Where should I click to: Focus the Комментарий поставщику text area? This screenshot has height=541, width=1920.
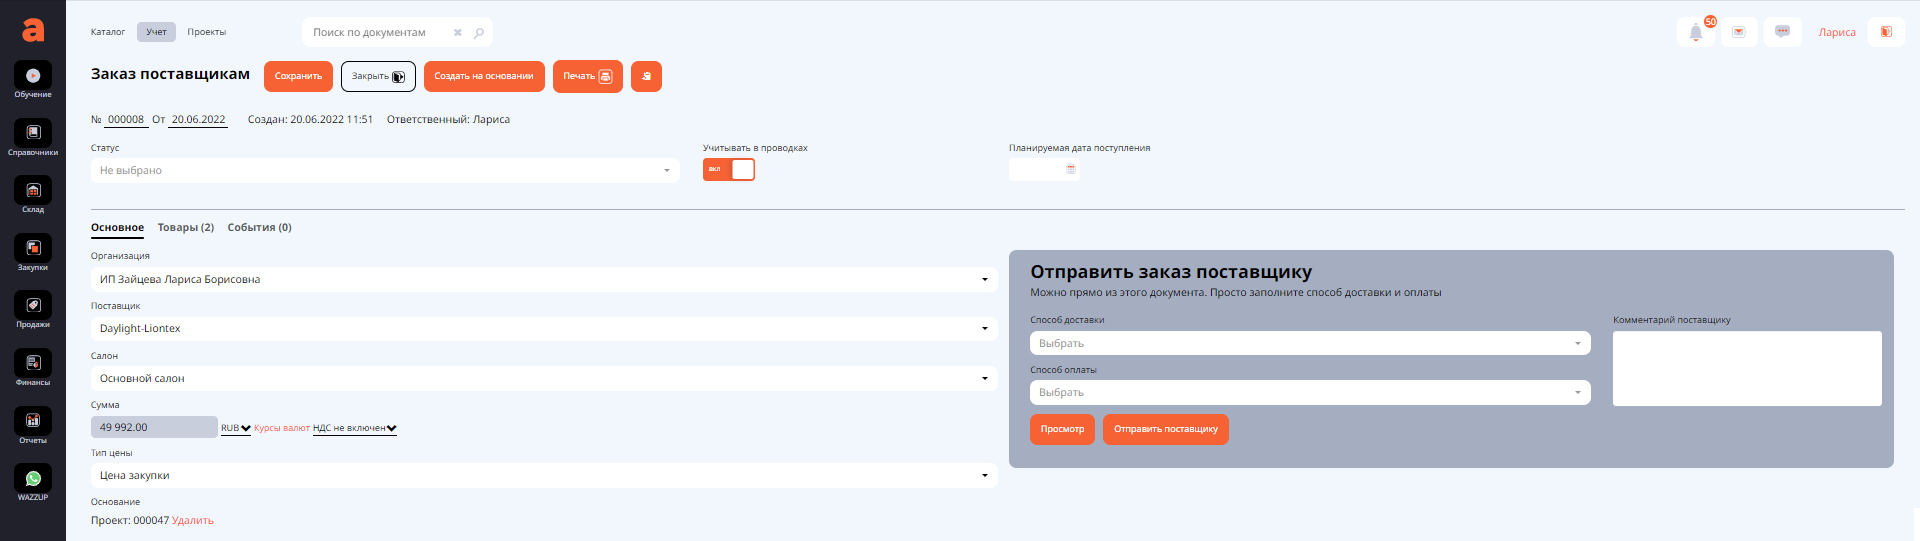point(1746,368)
